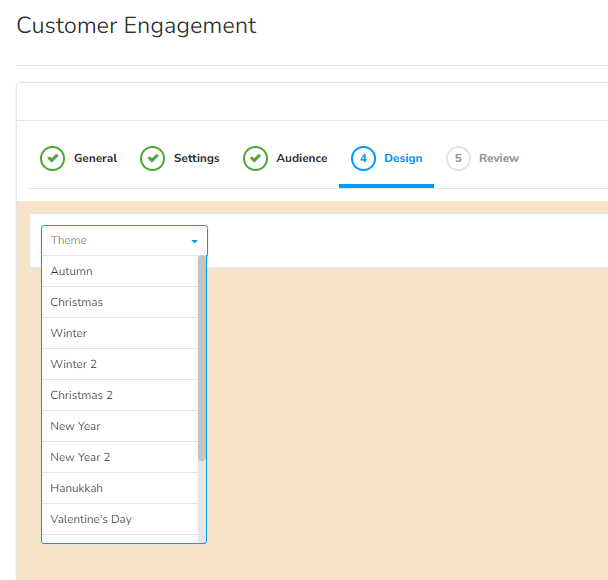Go to the Review step label

498,158
